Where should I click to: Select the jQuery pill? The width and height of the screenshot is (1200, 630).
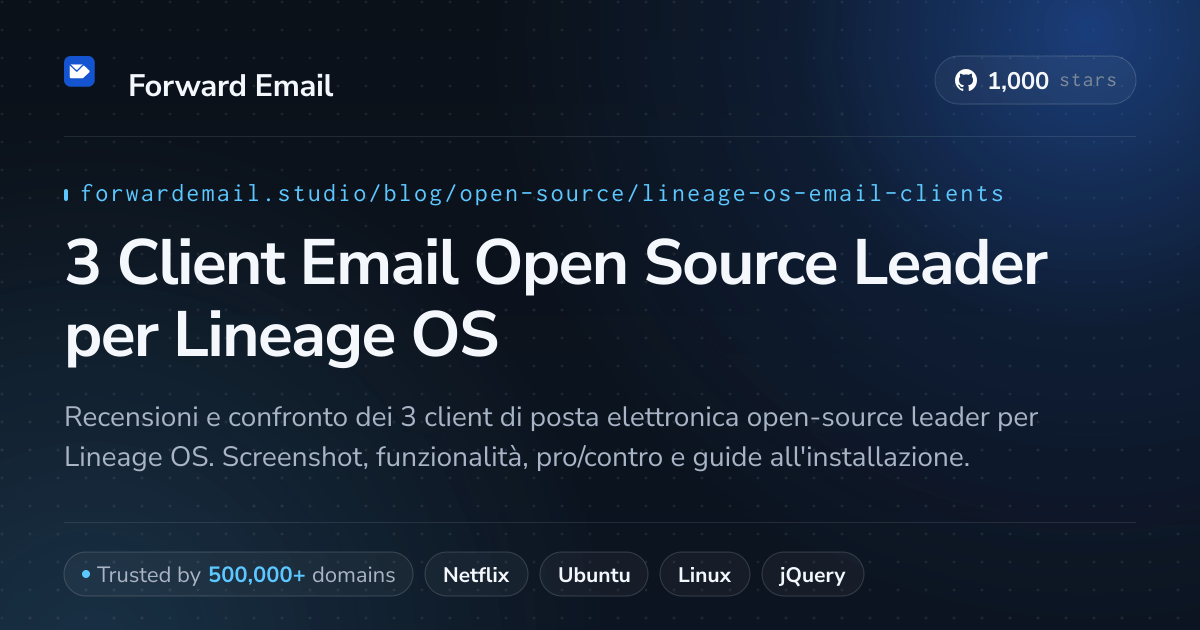point(812,575)
